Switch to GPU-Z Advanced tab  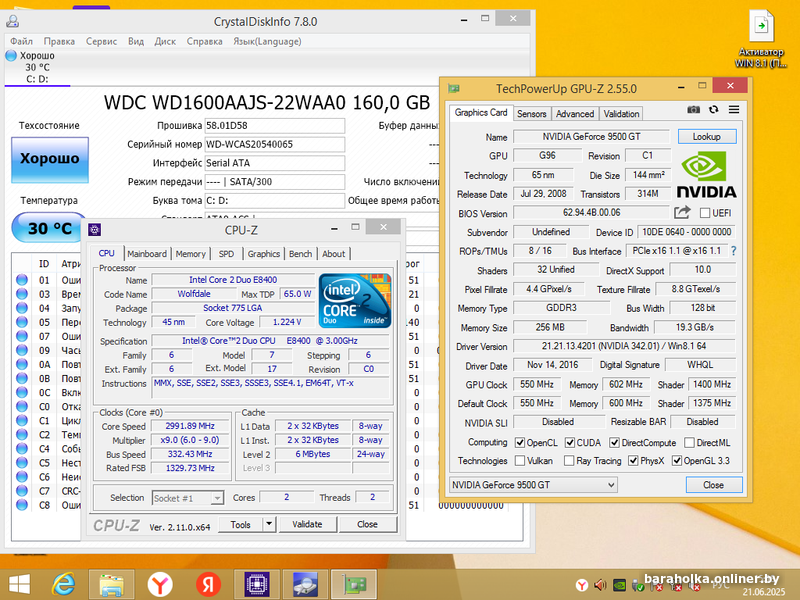[575, 114]
